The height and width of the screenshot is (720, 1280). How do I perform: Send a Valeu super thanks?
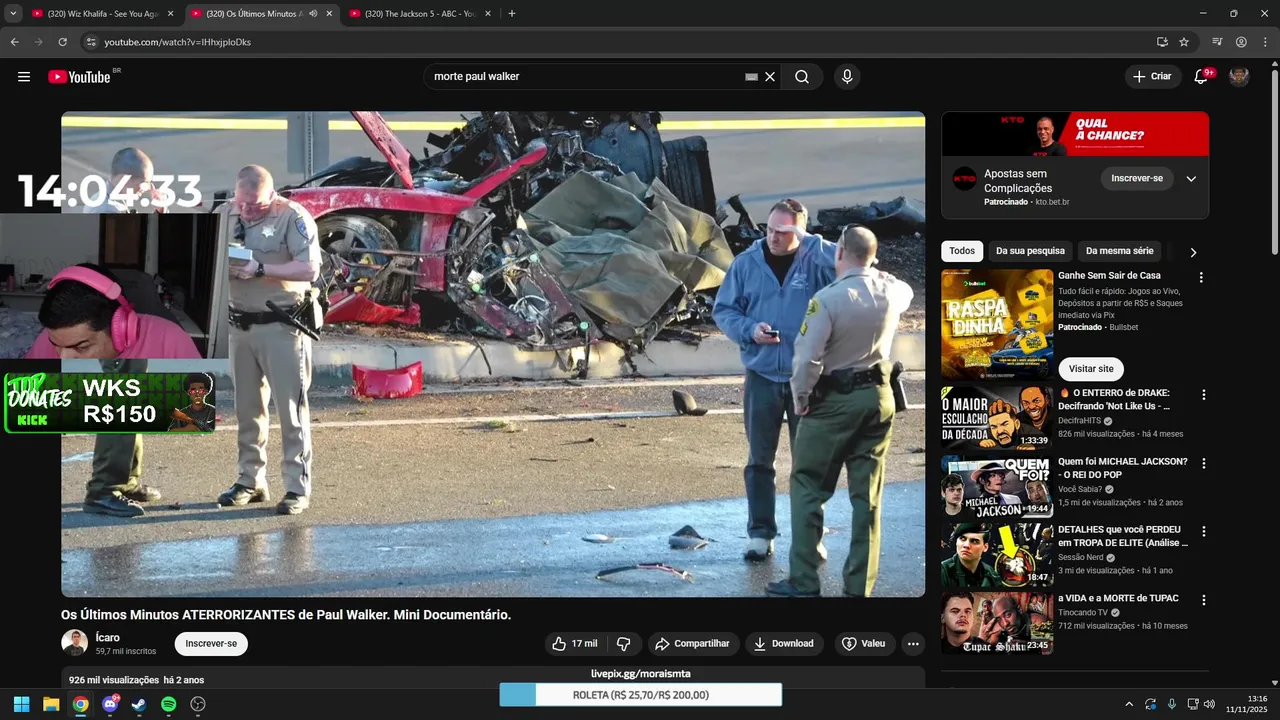pyautogui.click(x=863, y=644)
